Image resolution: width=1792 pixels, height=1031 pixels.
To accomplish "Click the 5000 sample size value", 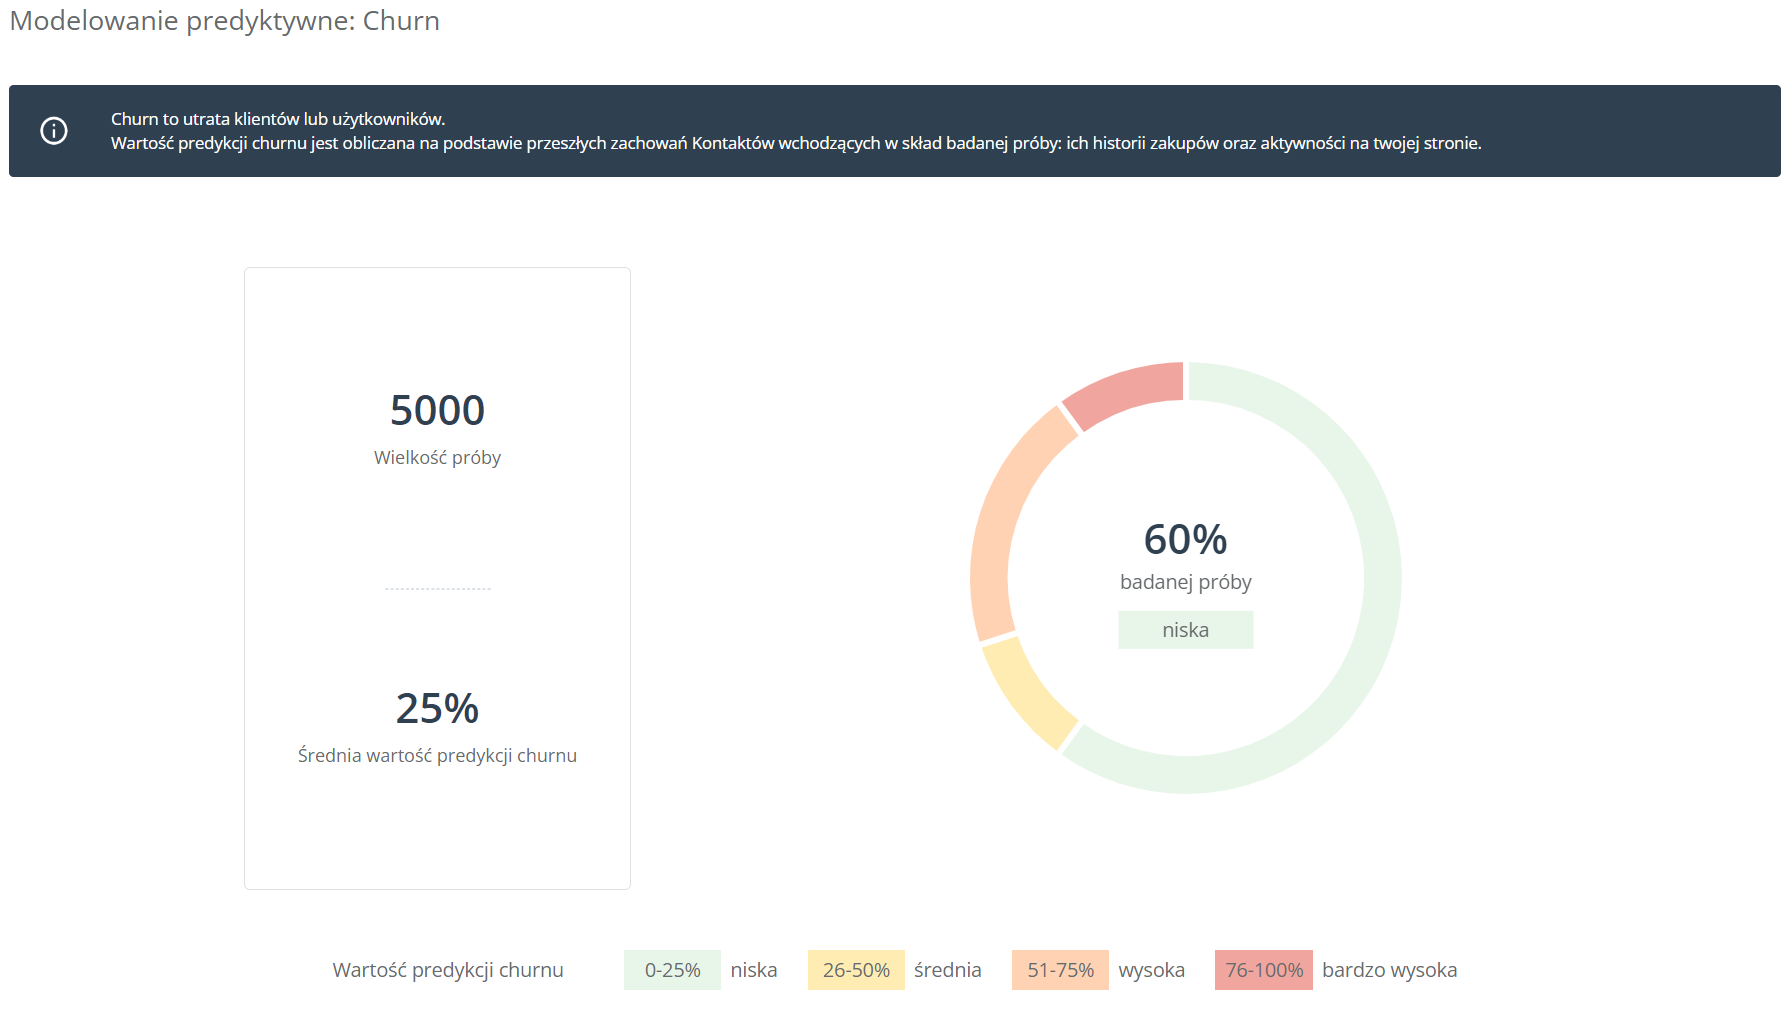I will [x=437, y=410].
